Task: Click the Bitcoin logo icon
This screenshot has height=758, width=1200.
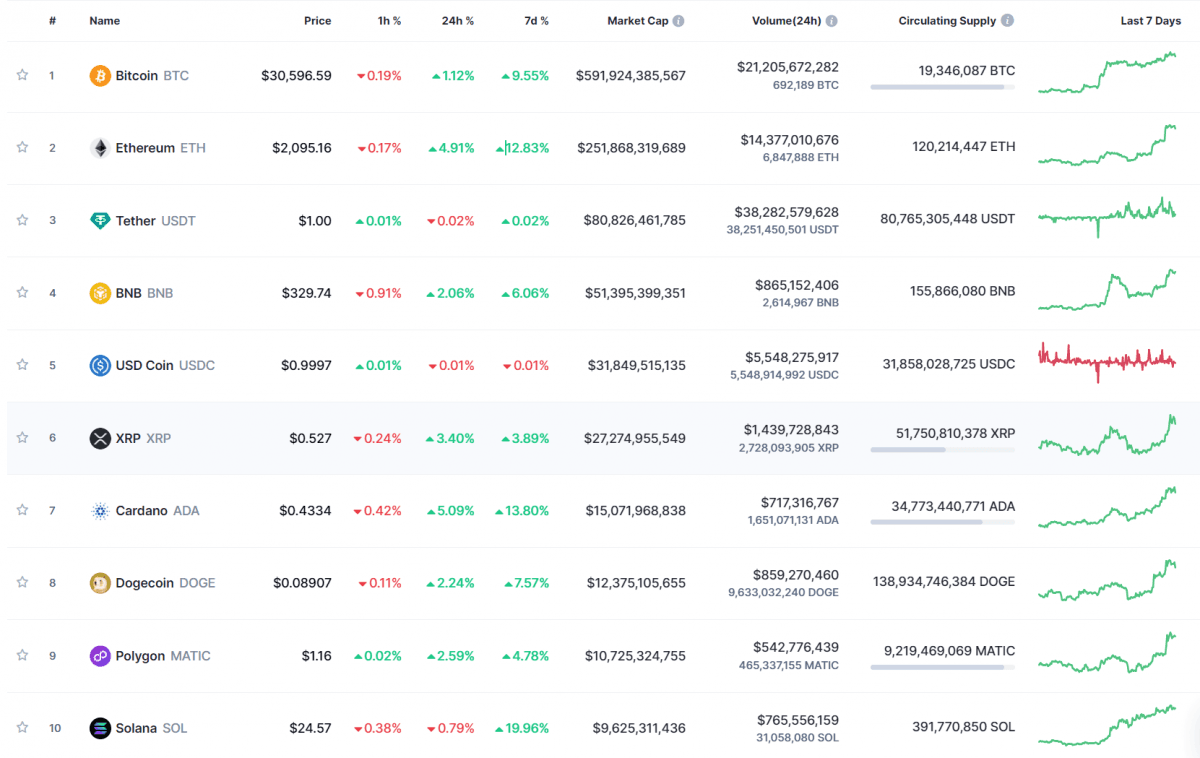Action: [x=100, y=76]
